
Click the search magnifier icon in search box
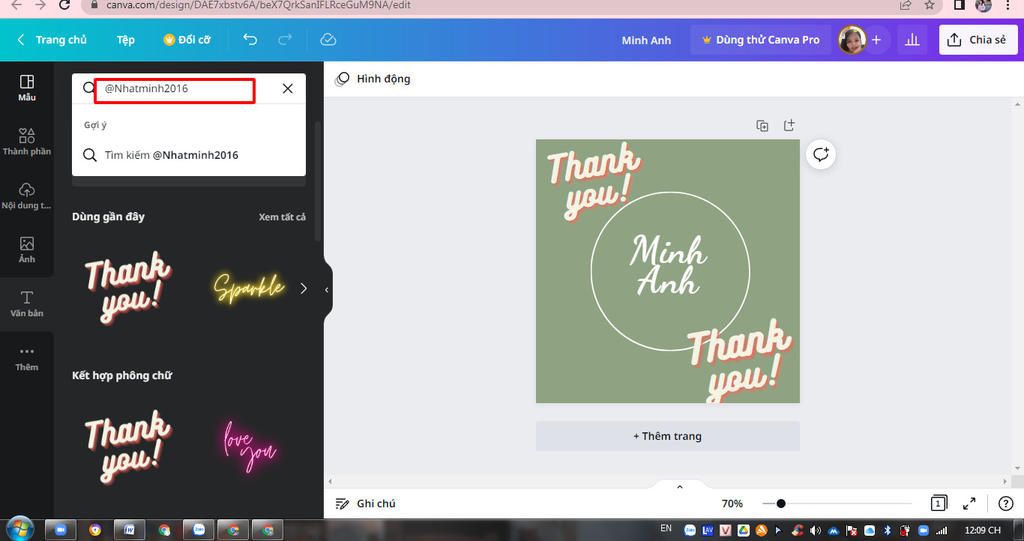pyautogui.click(x=89, y=88)
